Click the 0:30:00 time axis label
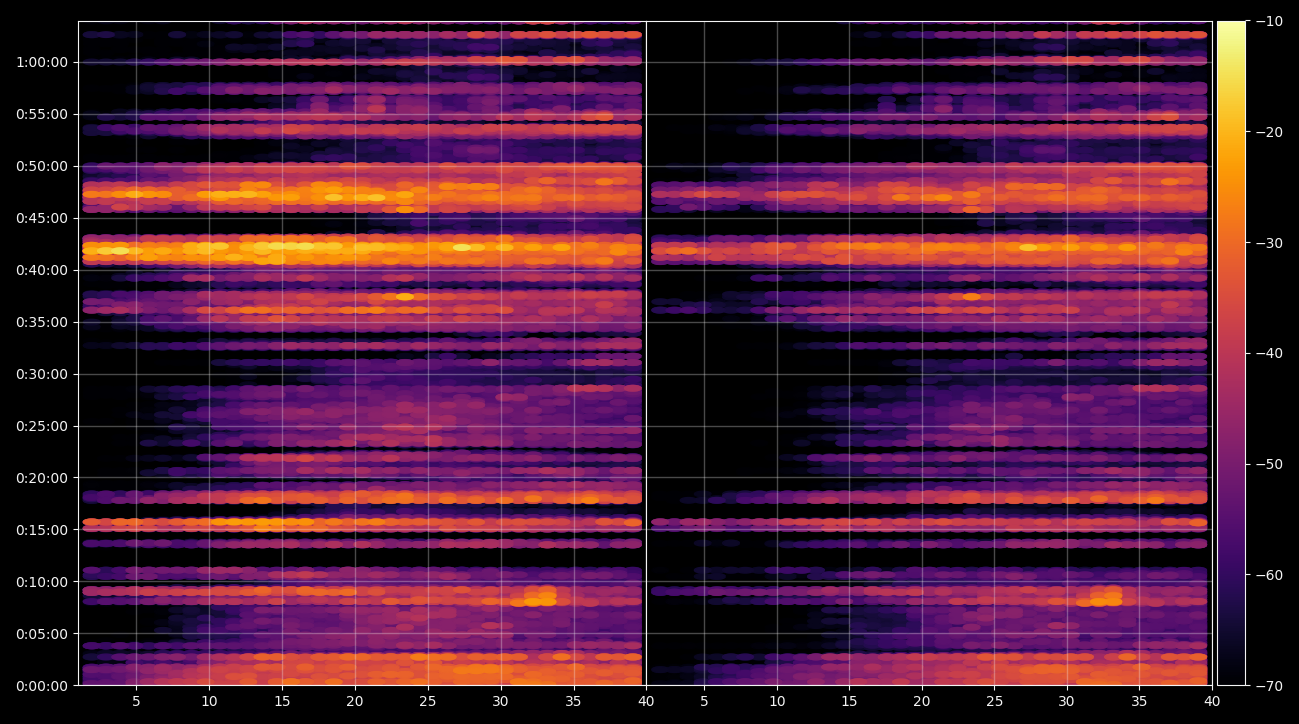 (42, 374)
